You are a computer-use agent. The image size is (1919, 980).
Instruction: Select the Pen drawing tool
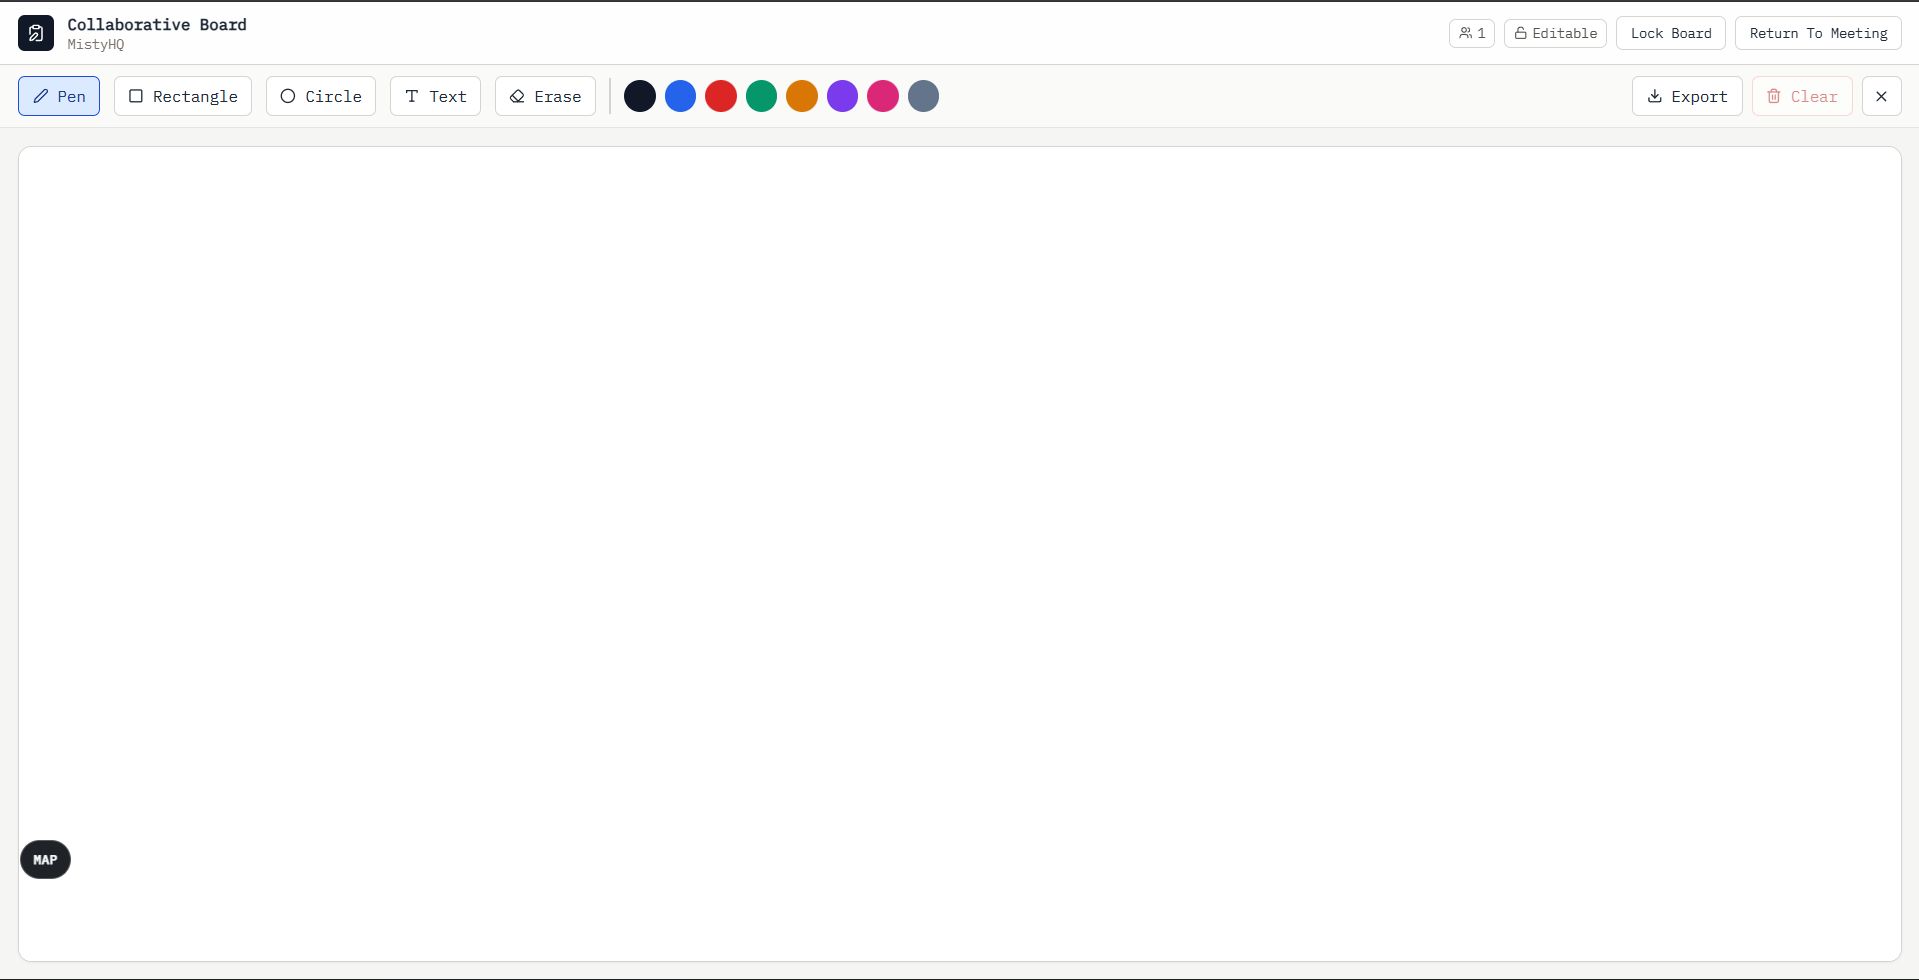tap(59, 96)
